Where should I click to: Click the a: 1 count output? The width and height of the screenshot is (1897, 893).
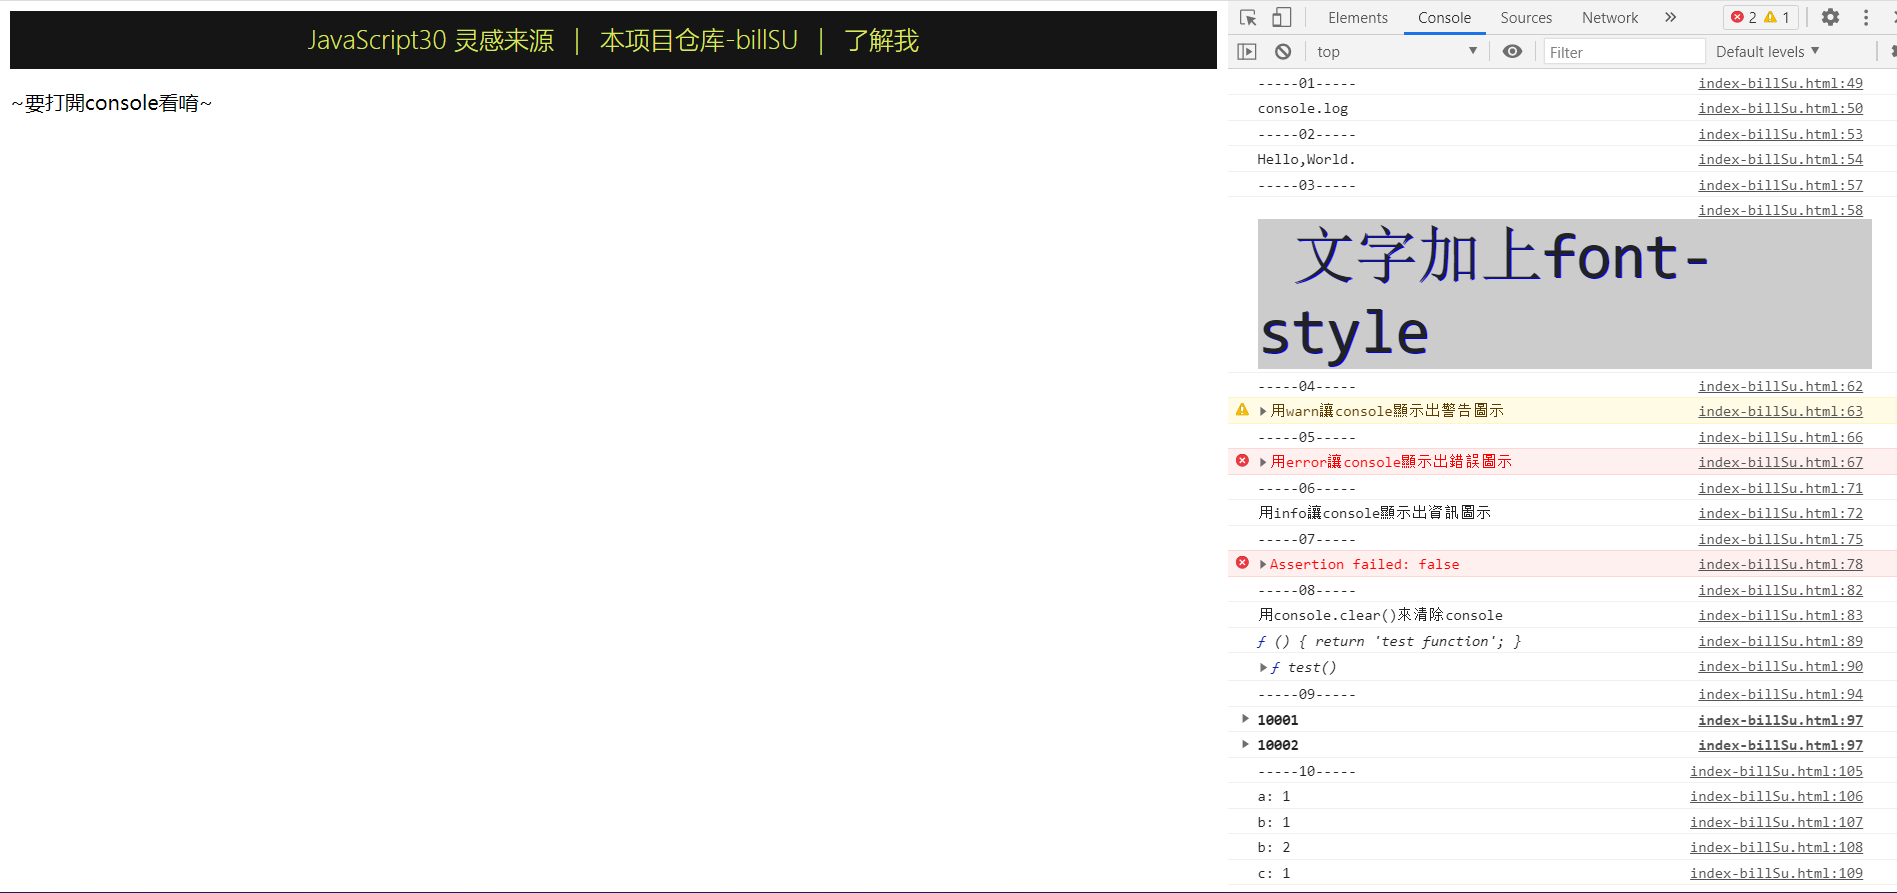click(x=1274, y=796)
